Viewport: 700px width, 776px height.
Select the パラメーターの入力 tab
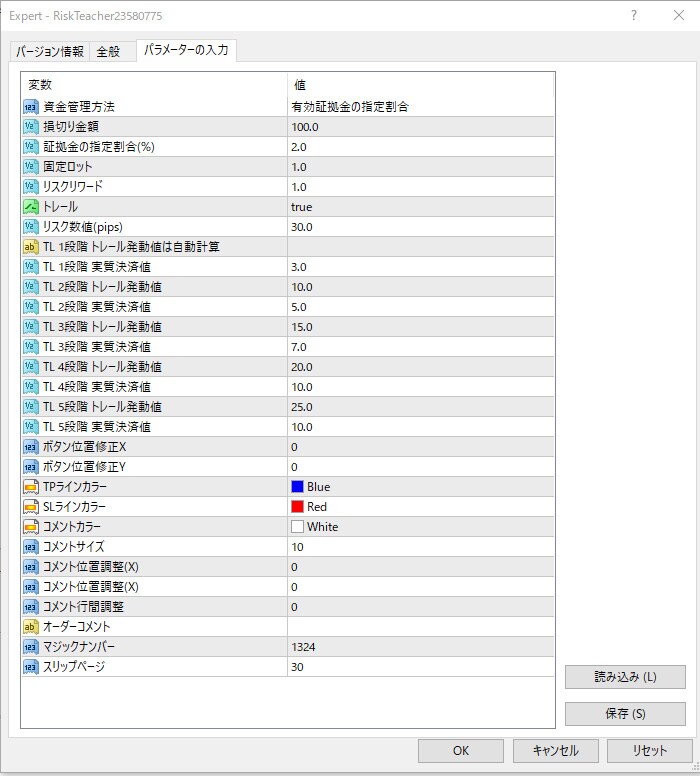(x=186, y=50)
